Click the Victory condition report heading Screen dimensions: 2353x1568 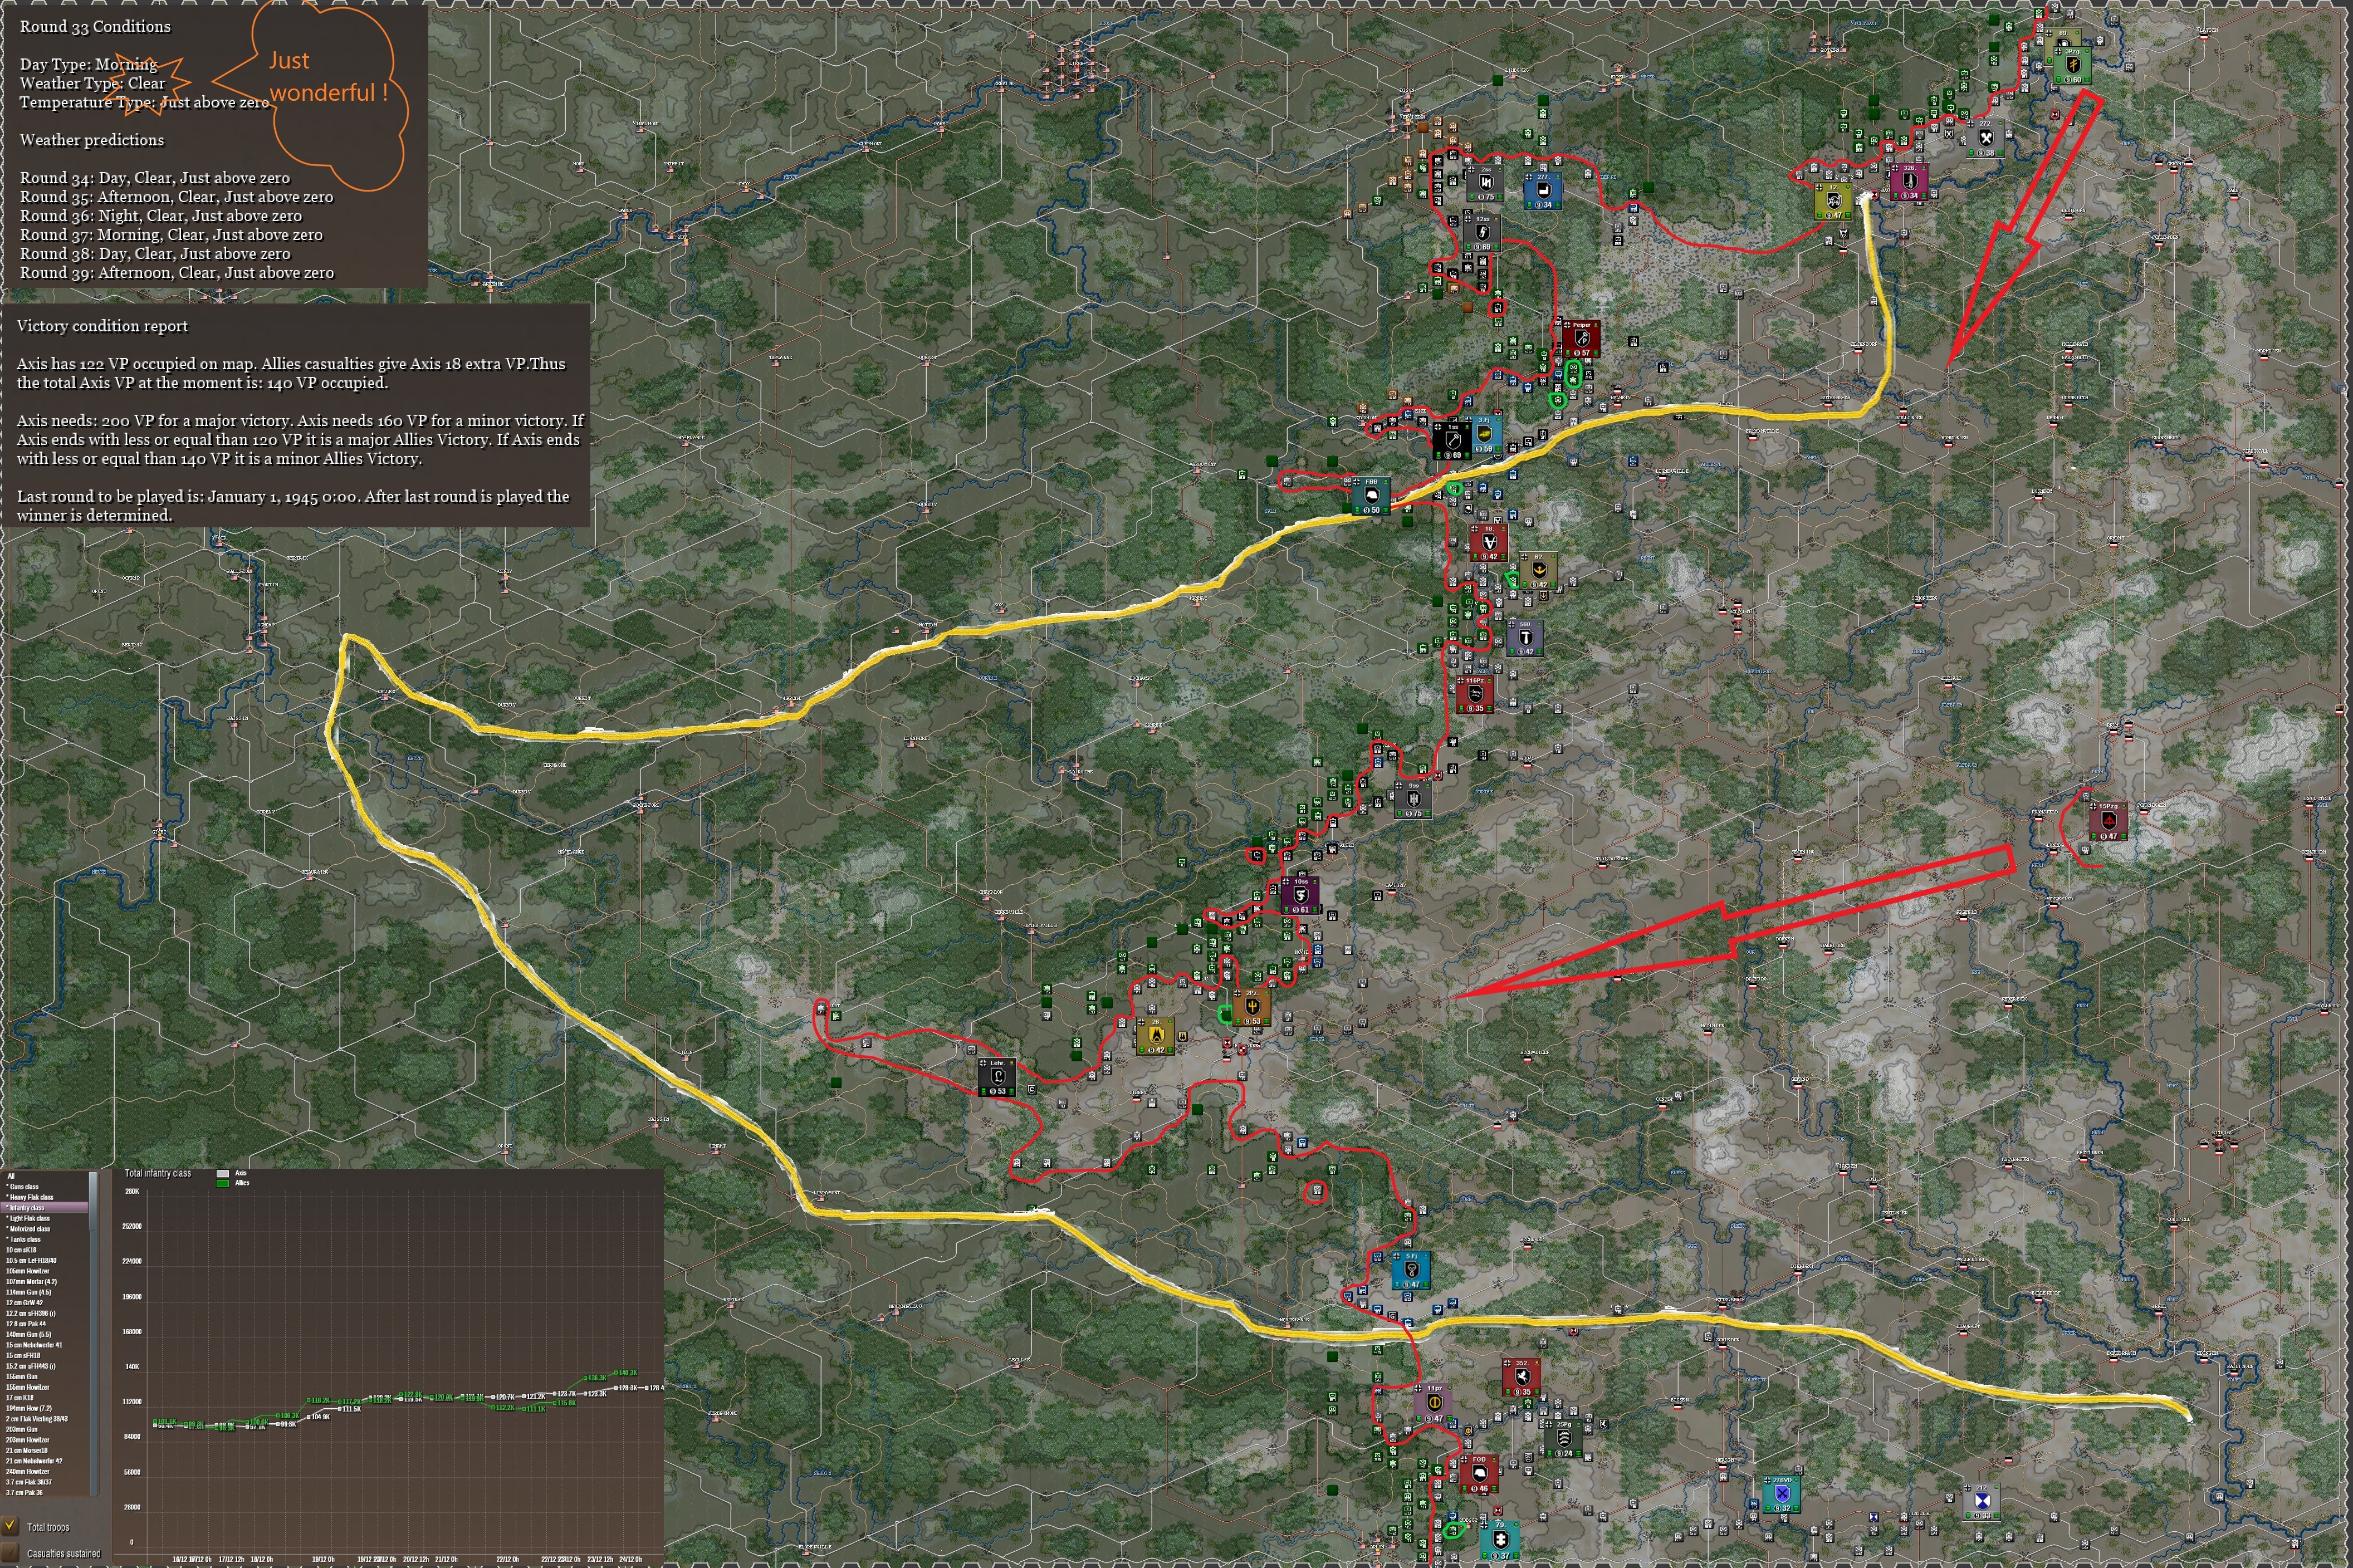[102, 326]
